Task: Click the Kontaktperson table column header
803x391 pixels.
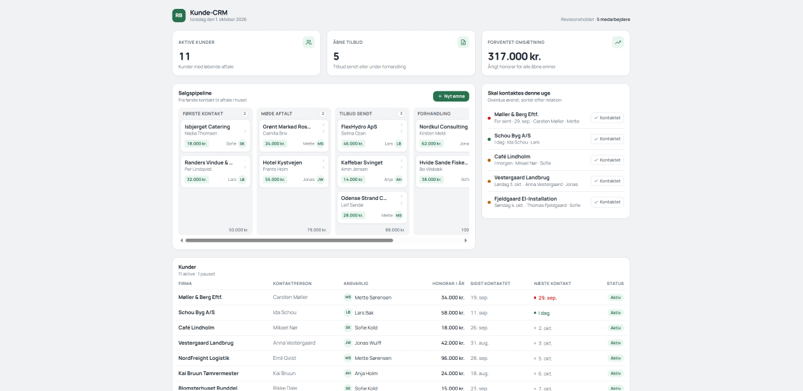Action: (292, 283)
